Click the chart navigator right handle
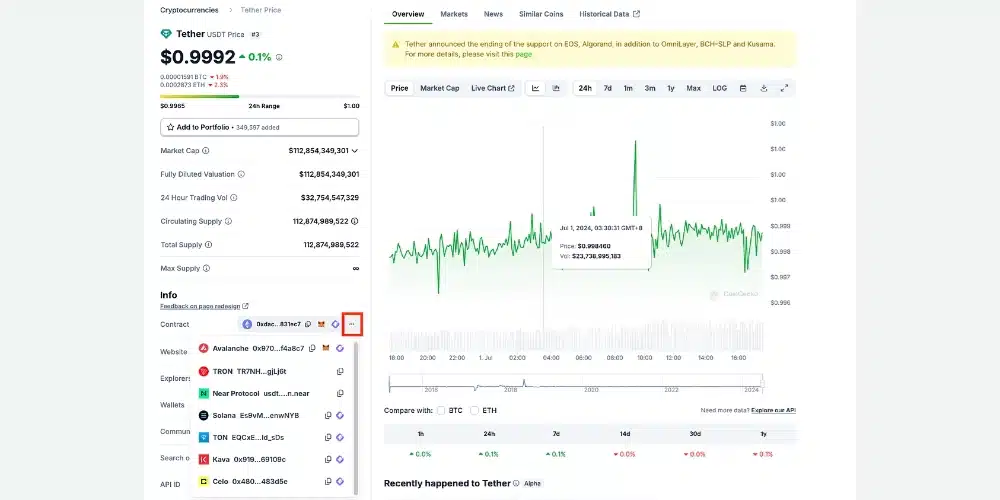 click(762, 384)
